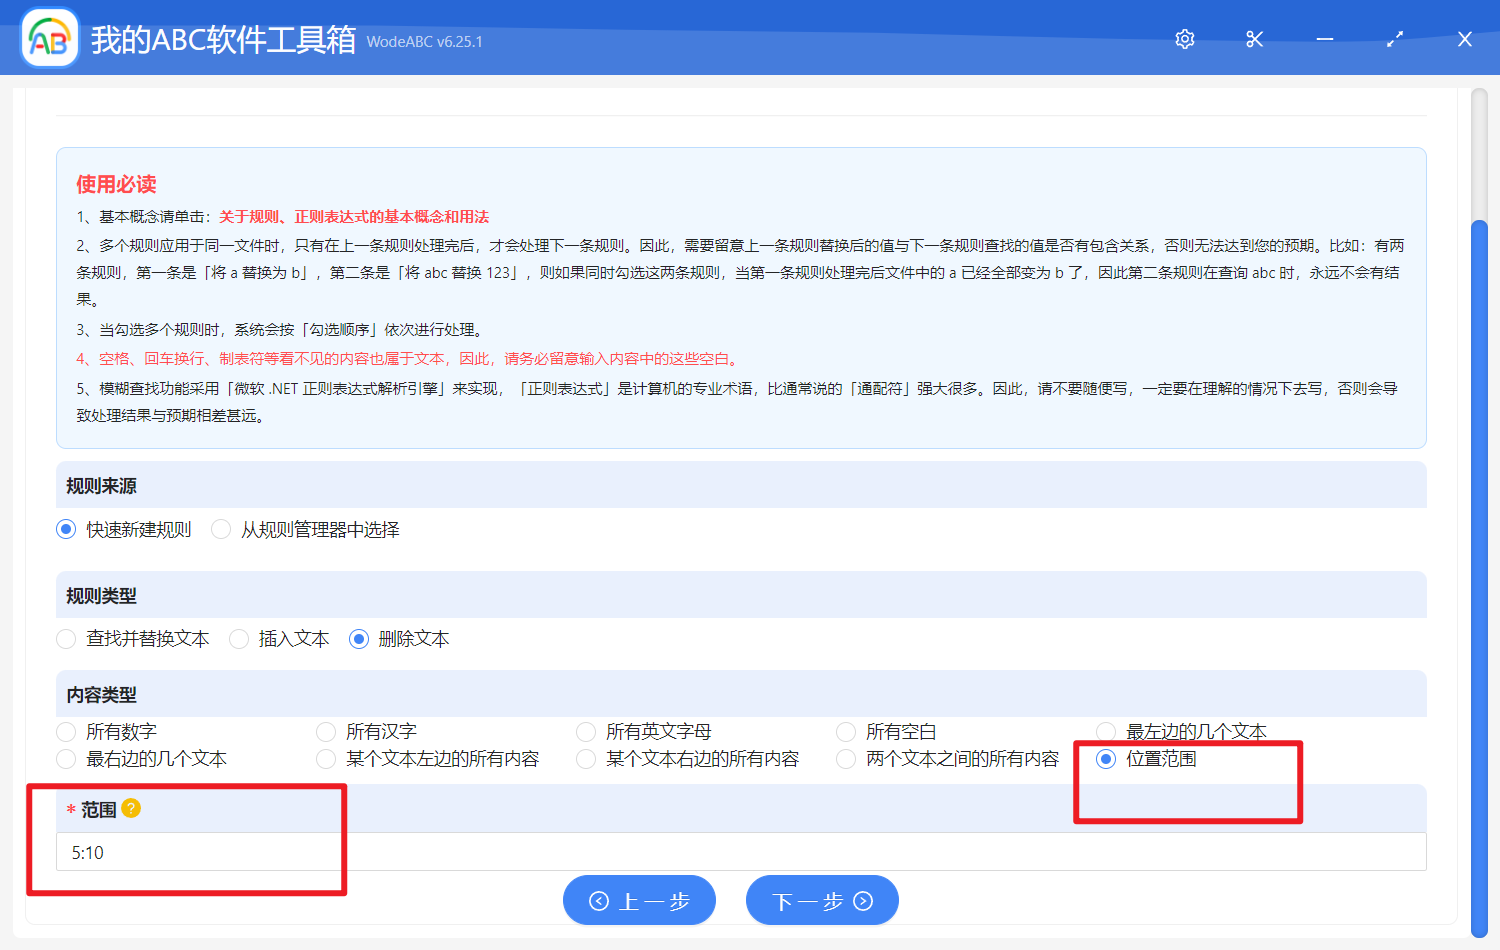
Task: Select 所有汉字 content type
Action: [x=325, y=731]
